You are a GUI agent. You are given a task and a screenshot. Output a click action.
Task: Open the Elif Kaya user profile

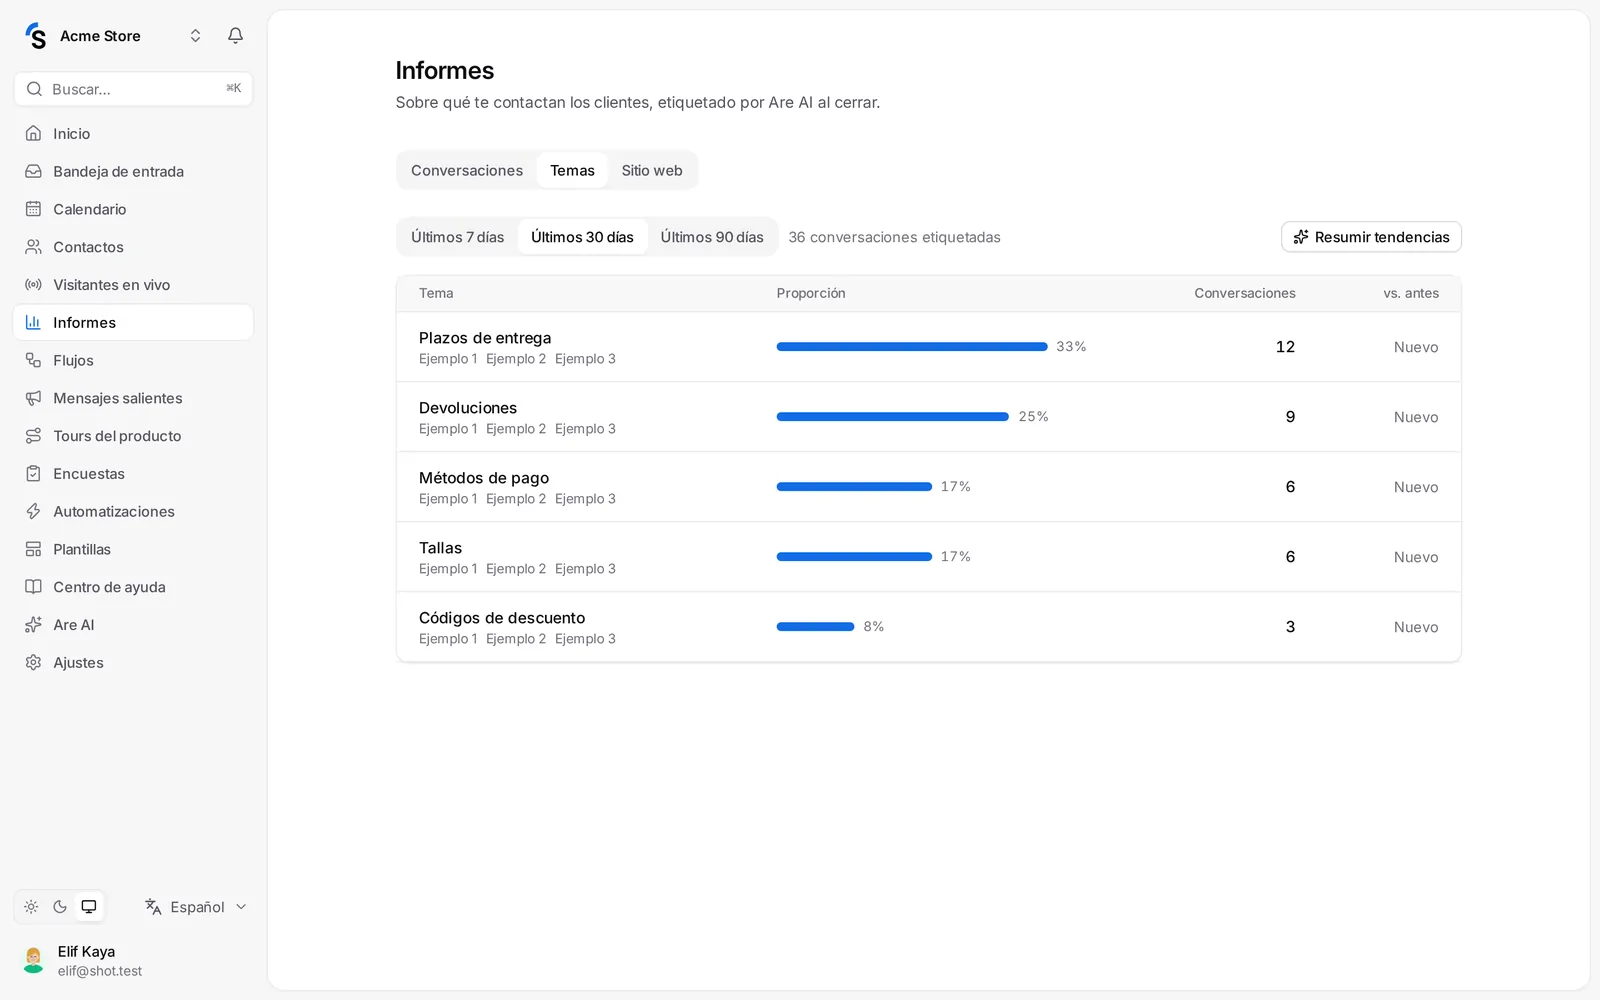coord(133,960)
